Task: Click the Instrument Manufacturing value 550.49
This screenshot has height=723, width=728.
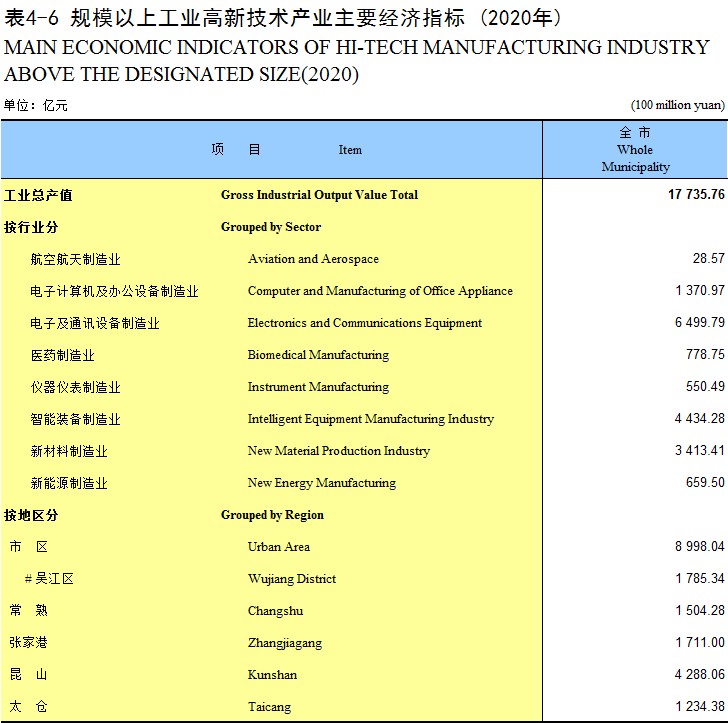Action: tap(705, 386)
